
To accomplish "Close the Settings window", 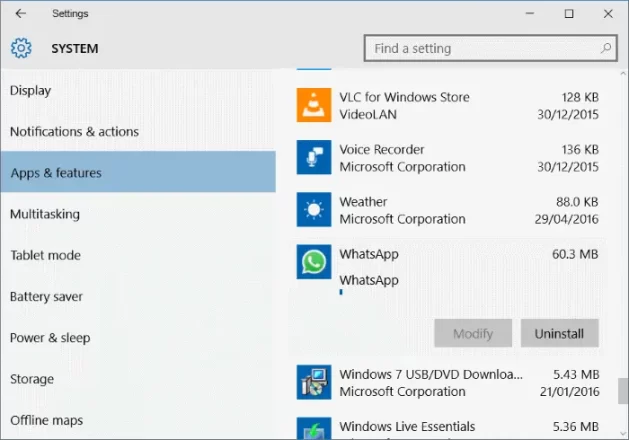I will point(608,14).
